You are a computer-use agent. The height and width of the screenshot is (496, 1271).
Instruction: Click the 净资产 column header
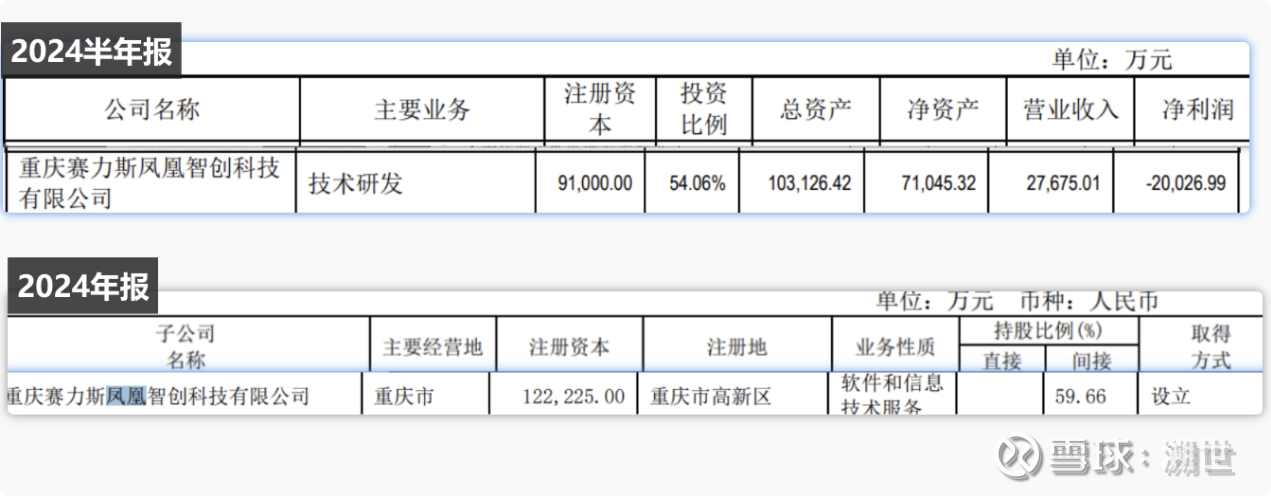click(943, 109)
